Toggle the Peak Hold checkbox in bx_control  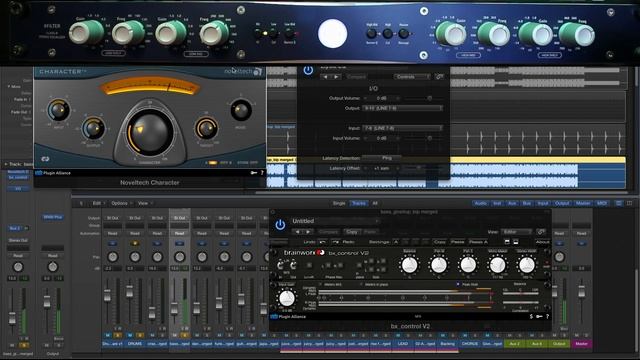click(458, 284)
